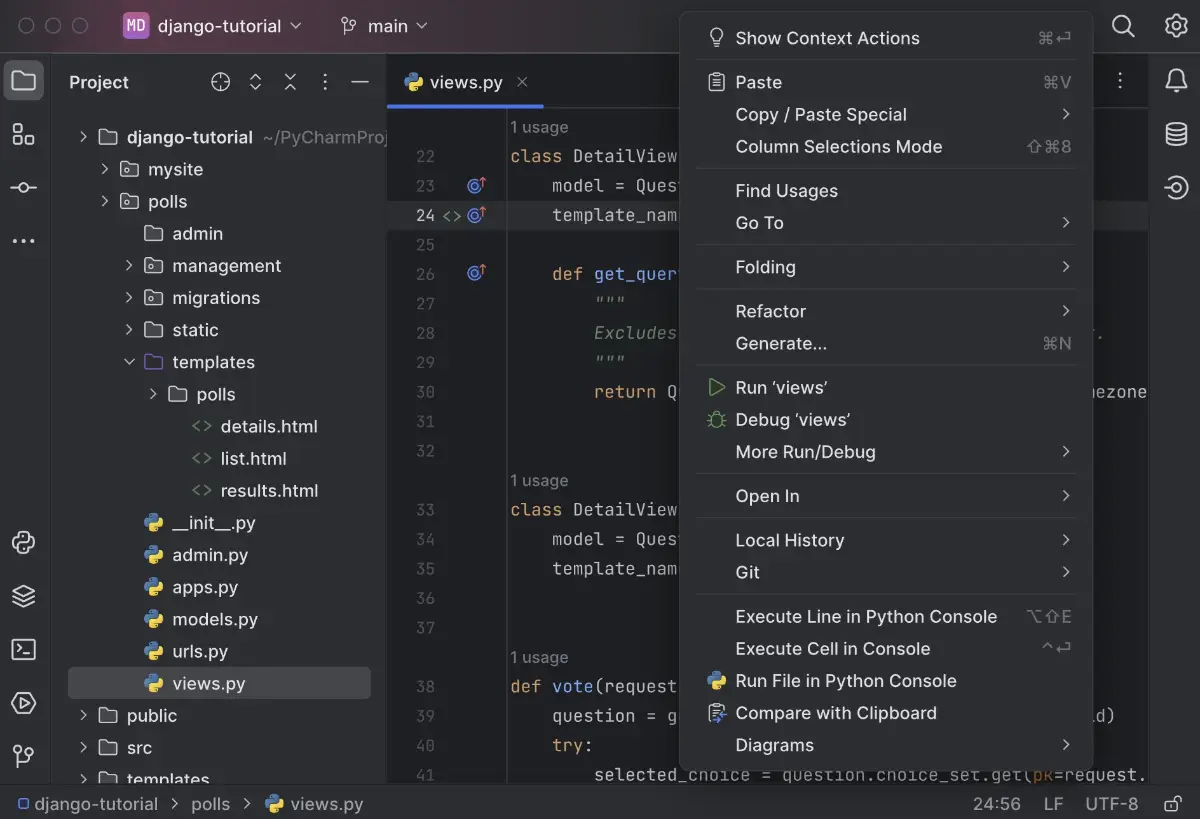Click django-tutorial breadcrumb in status bar
The height and width of the screenshot is (819, 1200).
pos(86,804)
